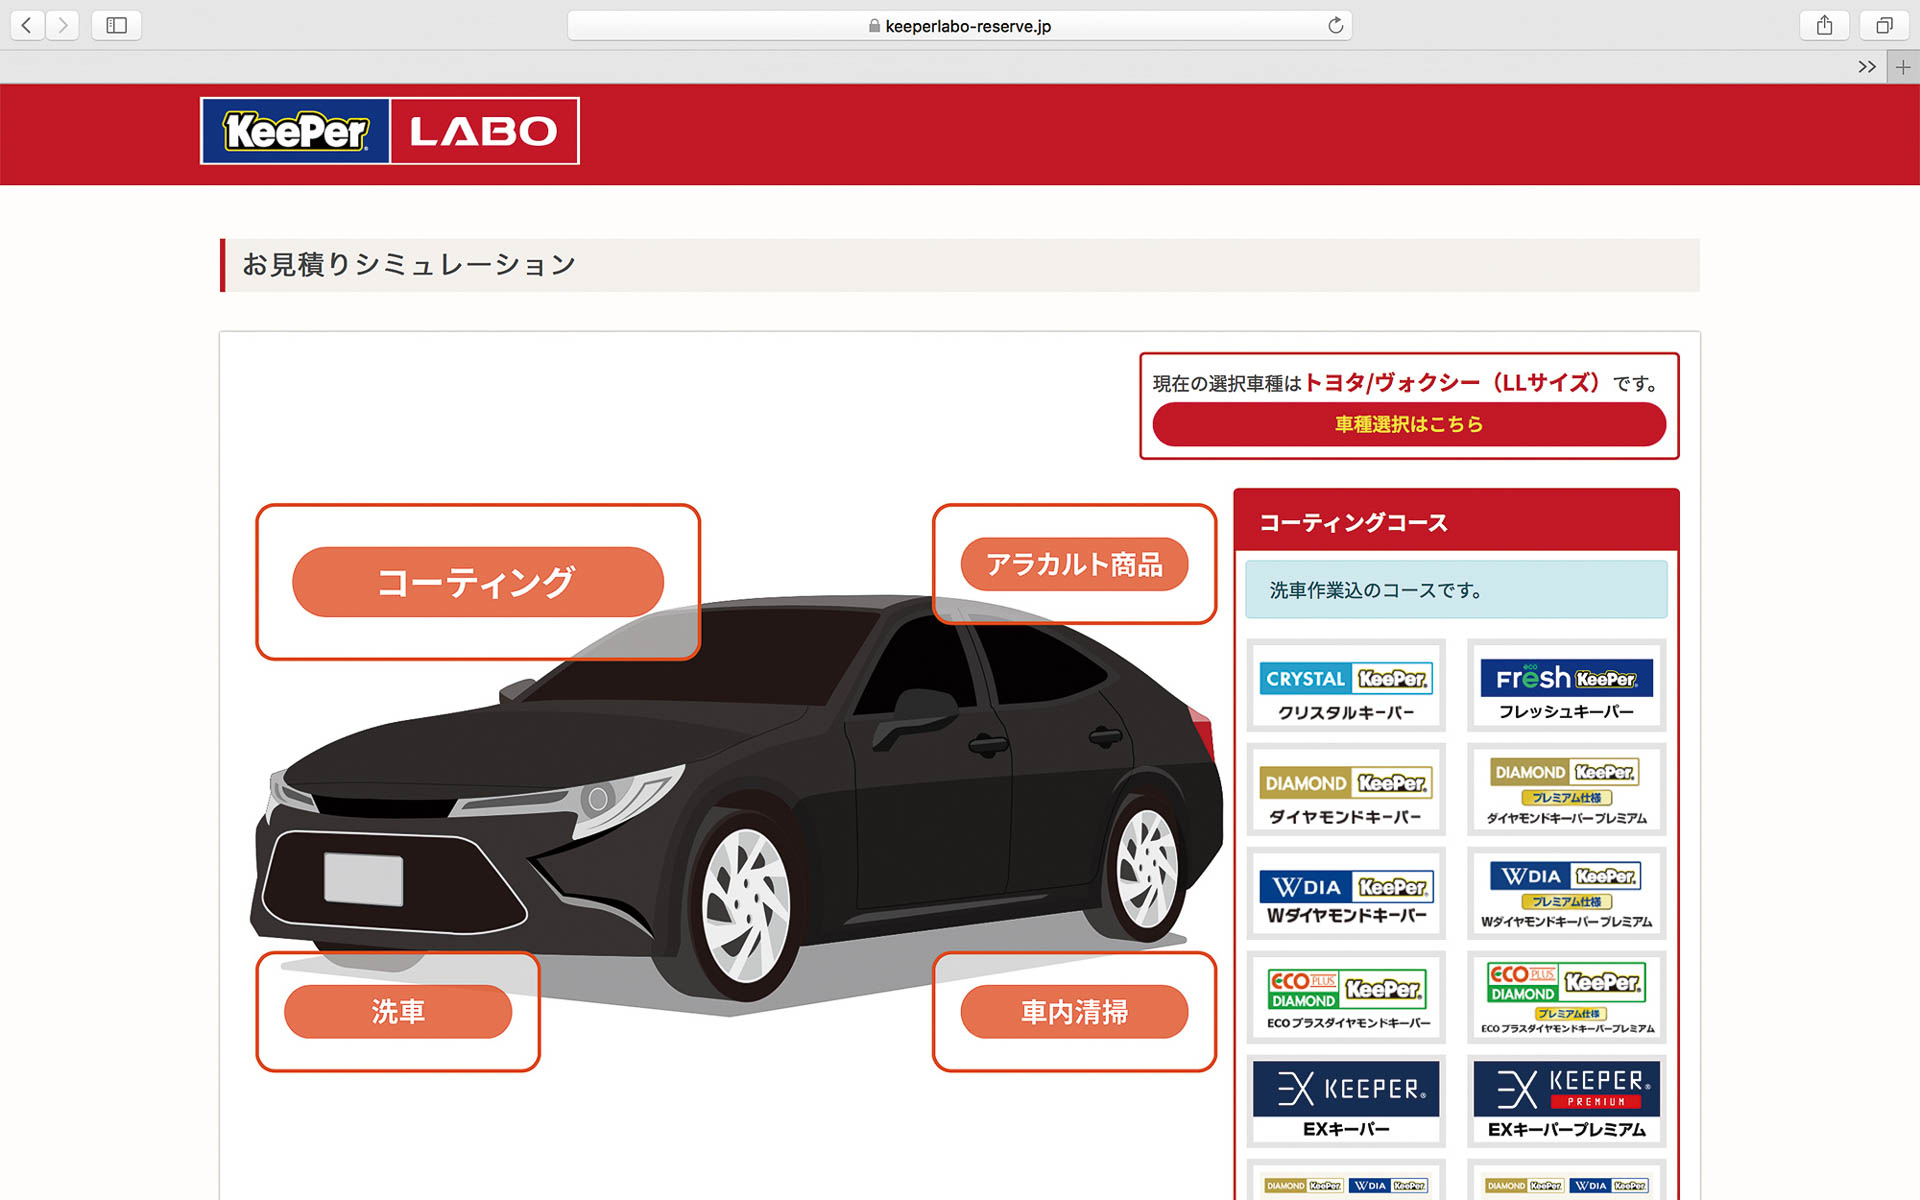Select the Fresh Keeper coating course
Screen dimensions: 1920x1200
pyautogui.click(x=1566, y=685)
